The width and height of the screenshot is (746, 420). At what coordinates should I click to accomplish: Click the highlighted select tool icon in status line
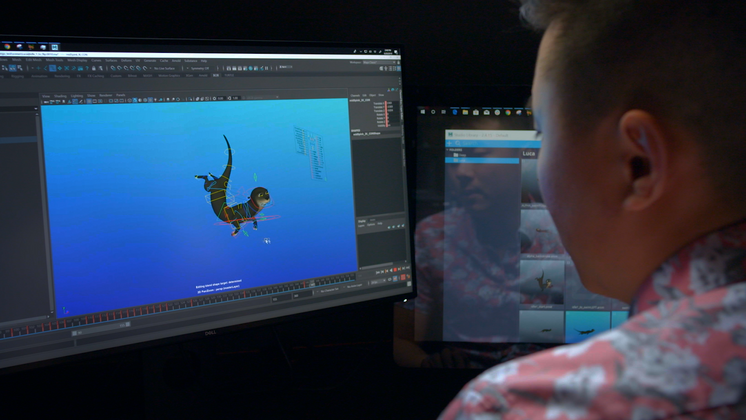(52, 68)
